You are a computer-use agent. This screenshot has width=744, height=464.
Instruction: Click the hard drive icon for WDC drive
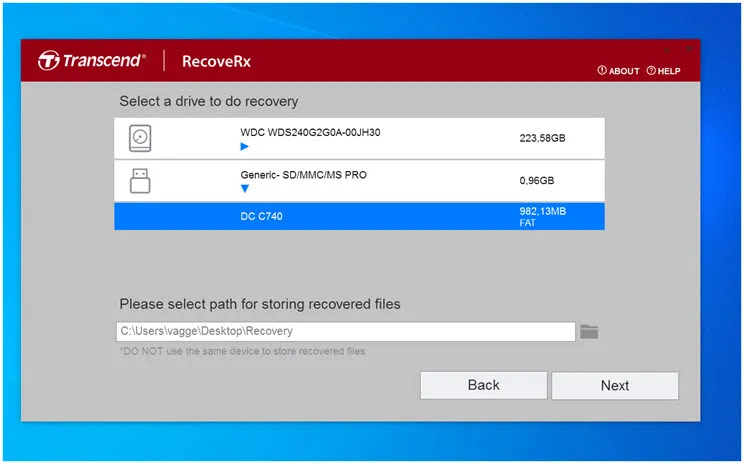point(140,138)
